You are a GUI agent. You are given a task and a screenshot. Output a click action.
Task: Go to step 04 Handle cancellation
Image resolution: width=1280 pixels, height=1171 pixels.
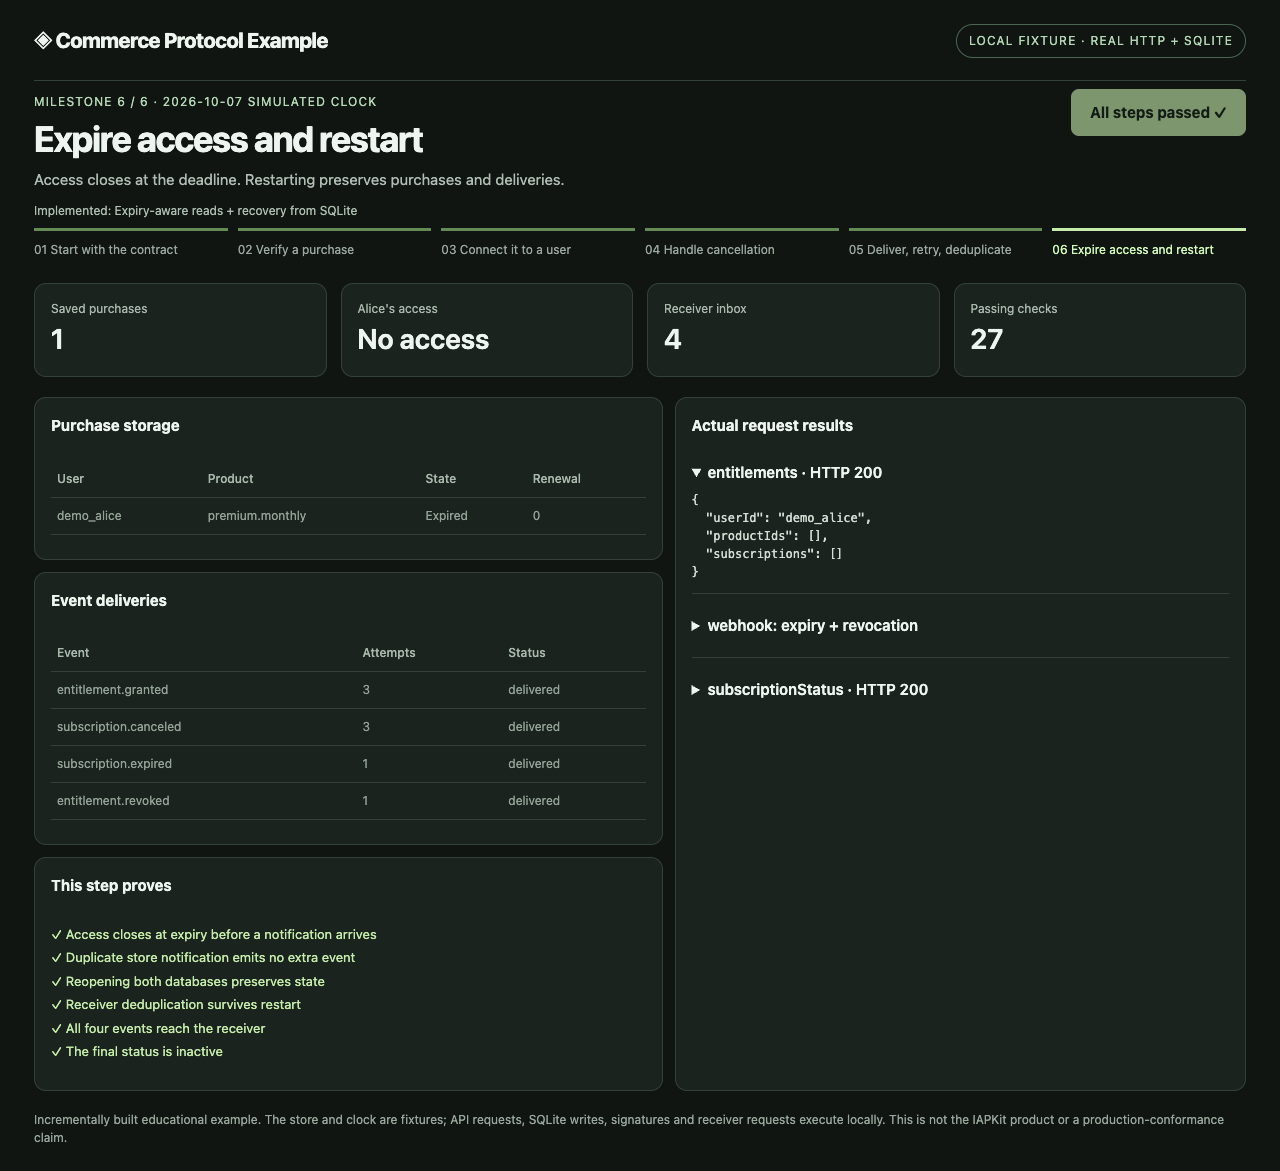pos(742,243)
